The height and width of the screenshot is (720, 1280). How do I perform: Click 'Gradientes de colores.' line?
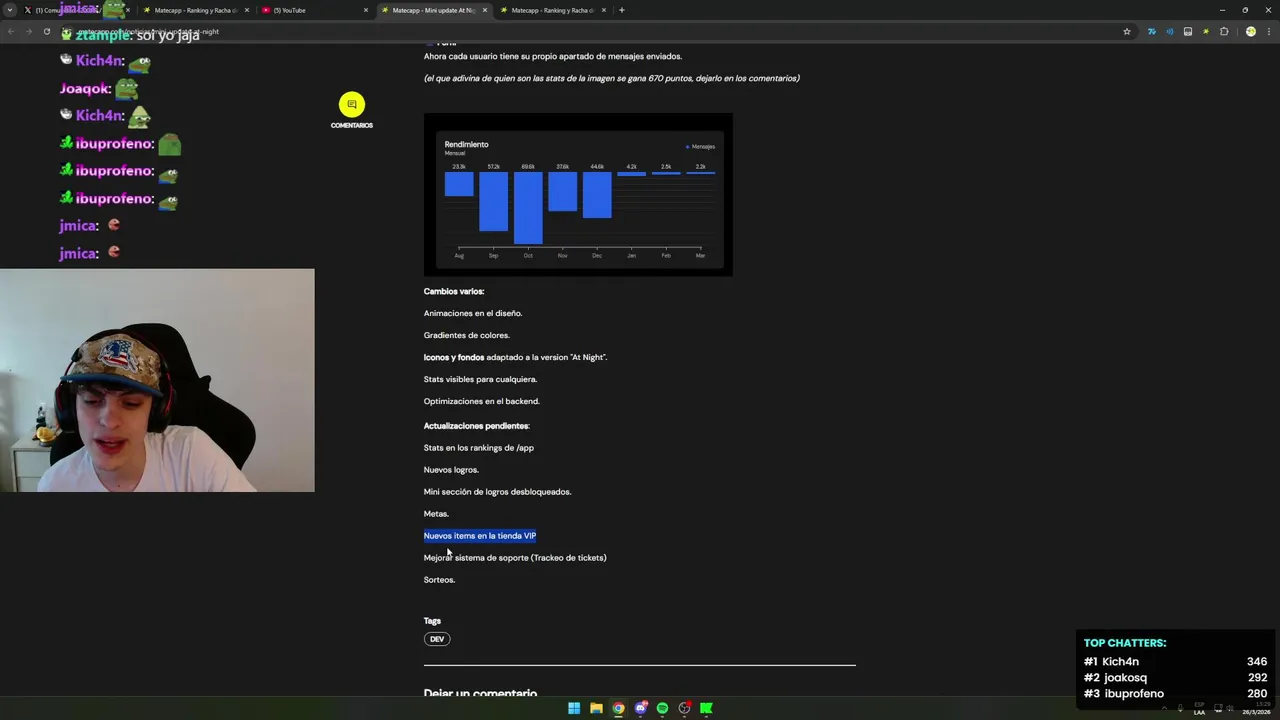click(x=467, y=335)
